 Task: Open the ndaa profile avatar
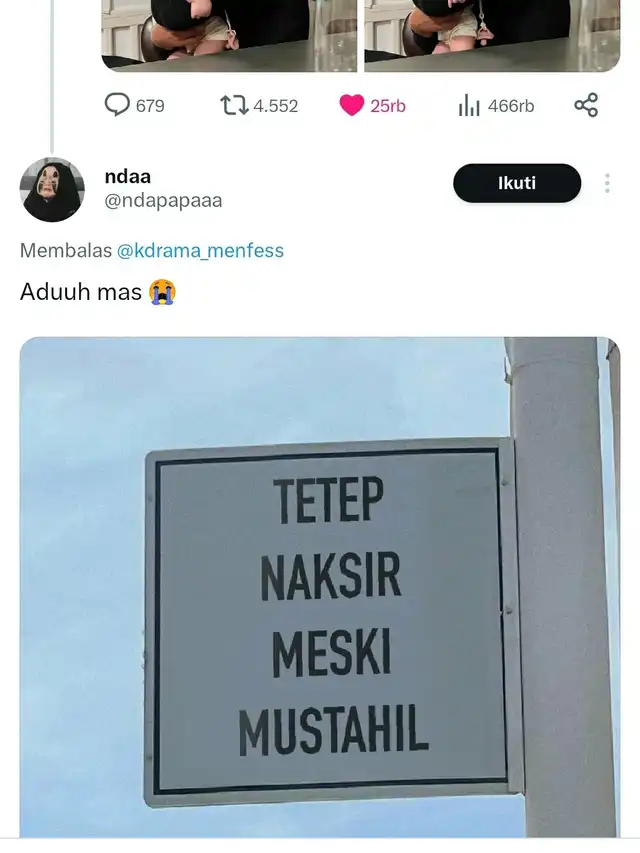(52, 189)
